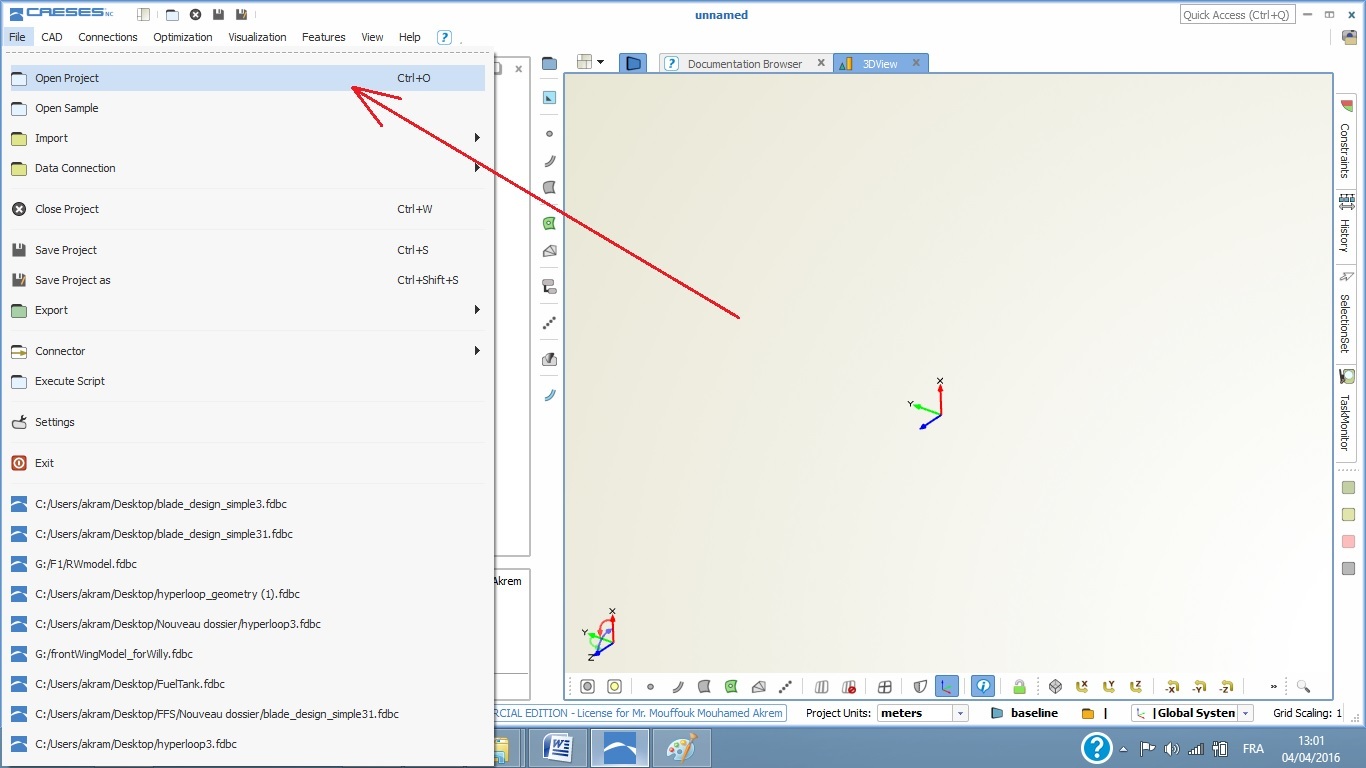Image resolution: width=1366 pixels, height=768 pixels.
Task: Select the wireframe solid tool in the vertical toolbar
Action: click(549, 251)
